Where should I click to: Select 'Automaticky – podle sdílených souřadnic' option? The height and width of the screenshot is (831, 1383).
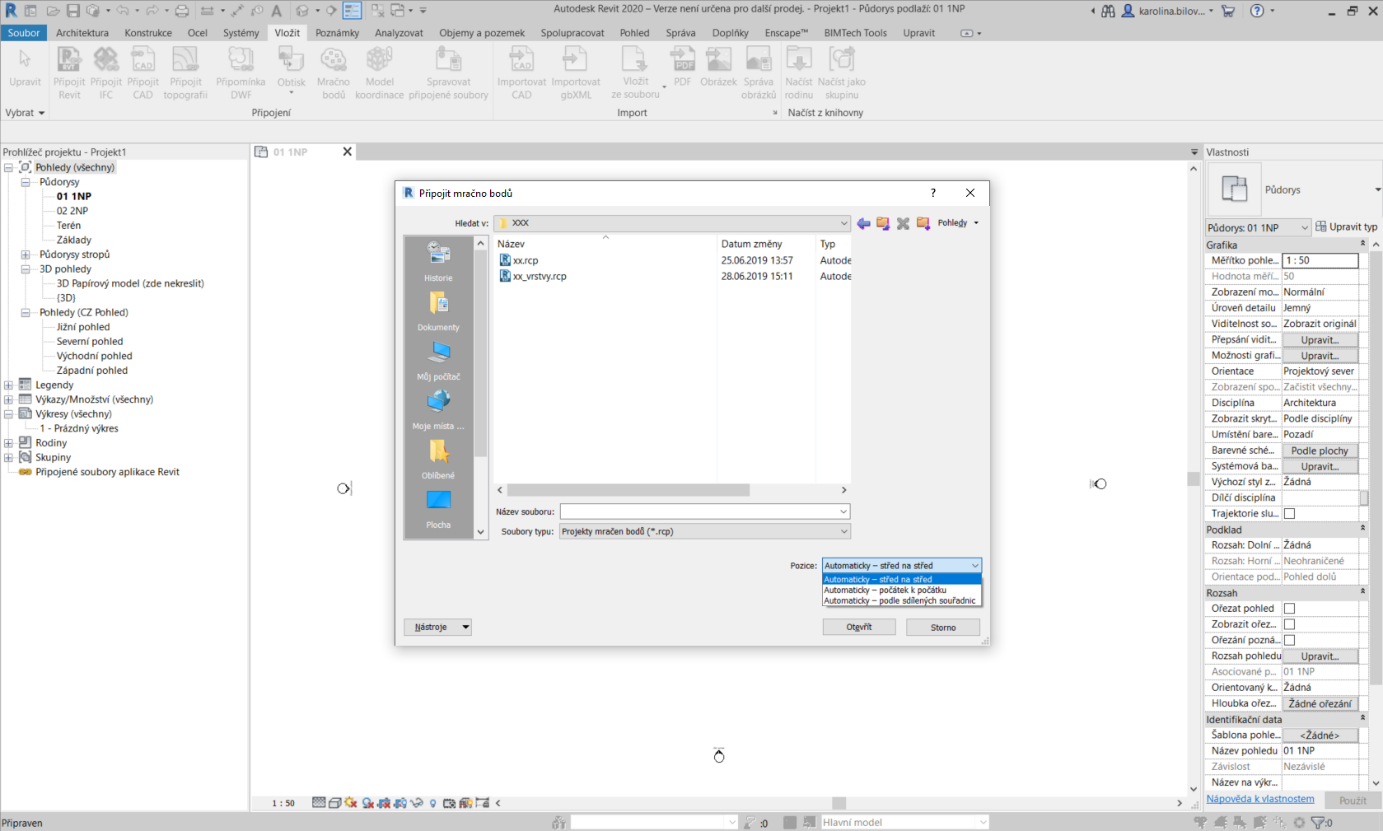click(901, 601)
